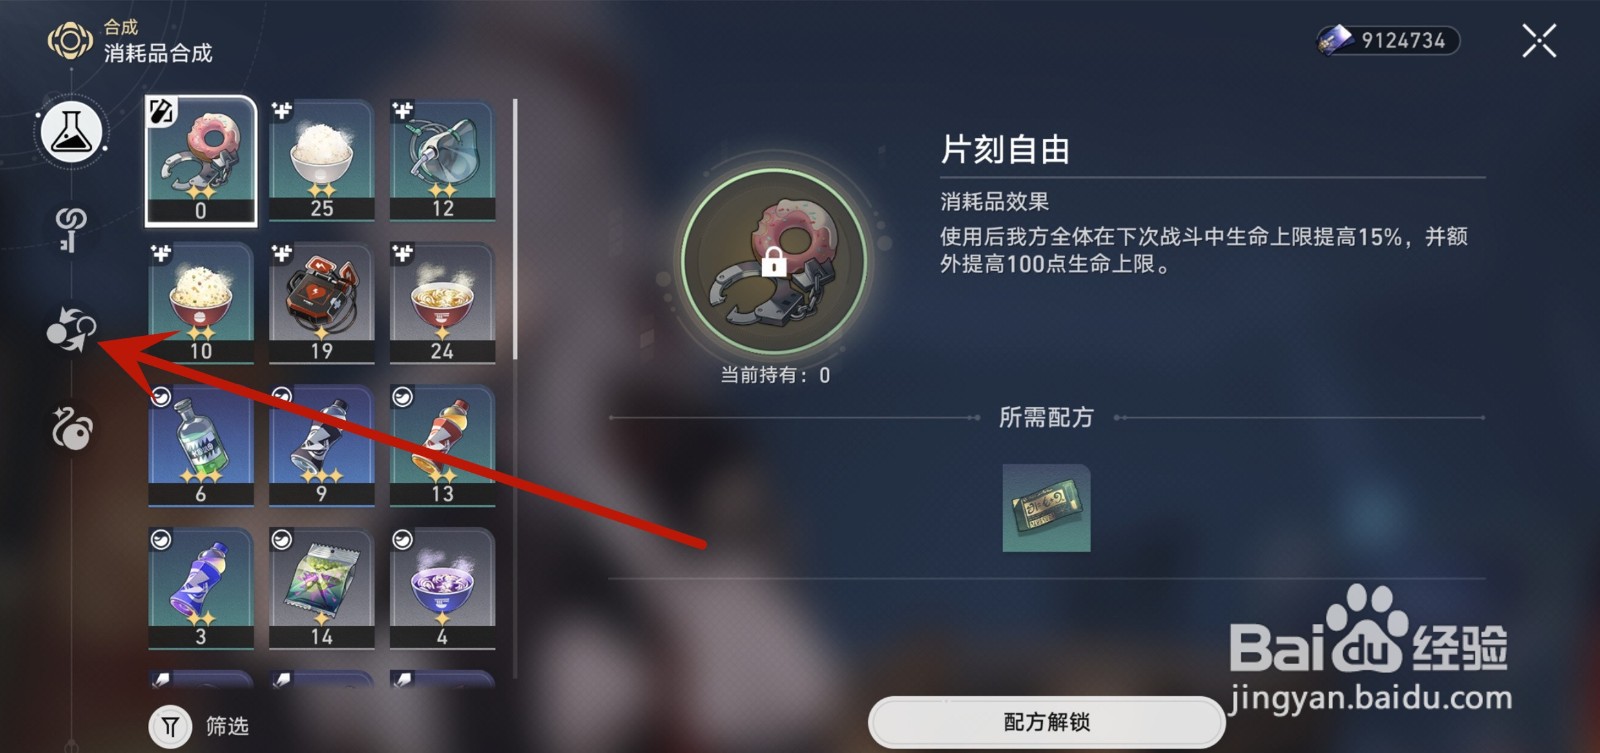Choose the green bottle item with count 6

pos(201,446)
